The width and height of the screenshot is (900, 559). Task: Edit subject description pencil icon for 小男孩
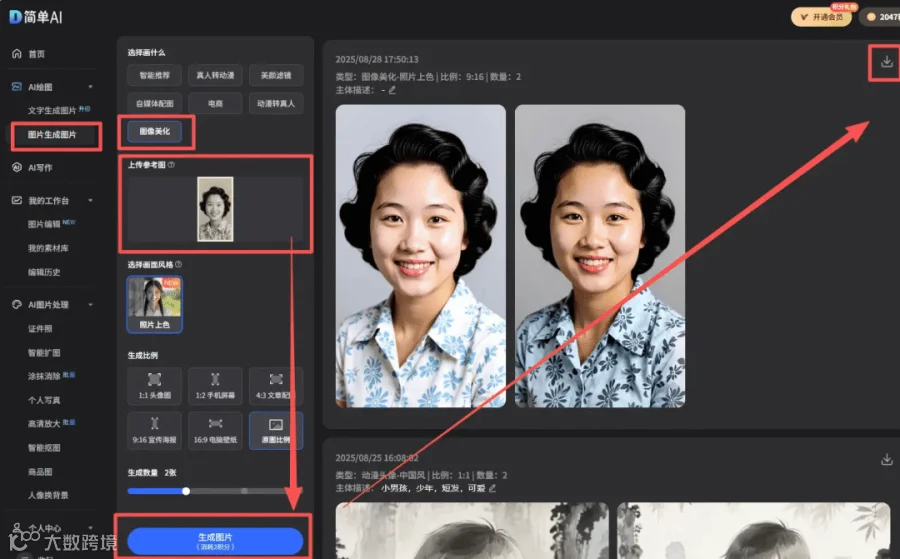point(492,488)
